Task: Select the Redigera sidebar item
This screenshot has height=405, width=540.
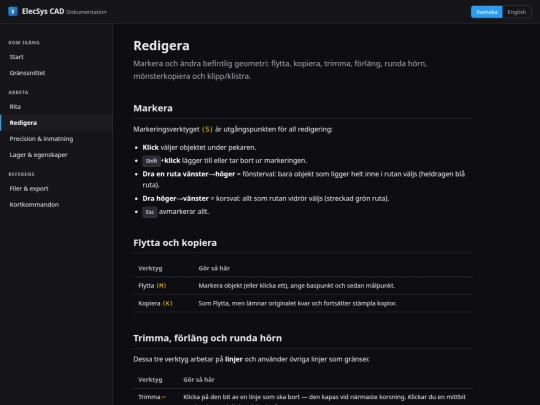Action: [x=56, y=123]
